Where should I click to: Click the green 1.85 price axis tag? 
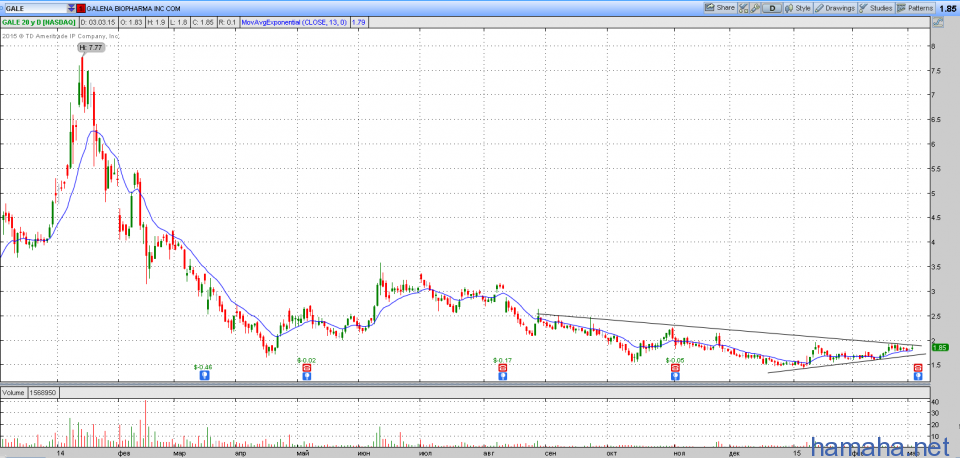tap(939, 347)
